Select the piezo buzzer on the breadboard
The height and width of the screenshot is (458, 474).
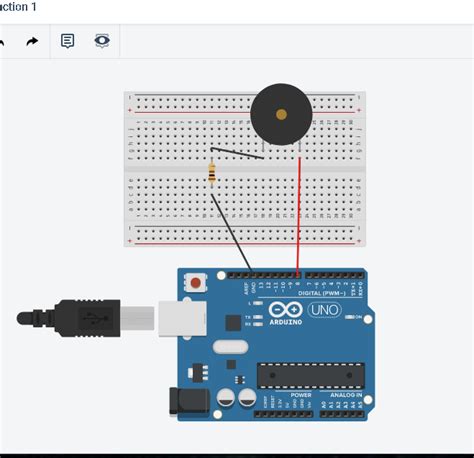point(281,115)
